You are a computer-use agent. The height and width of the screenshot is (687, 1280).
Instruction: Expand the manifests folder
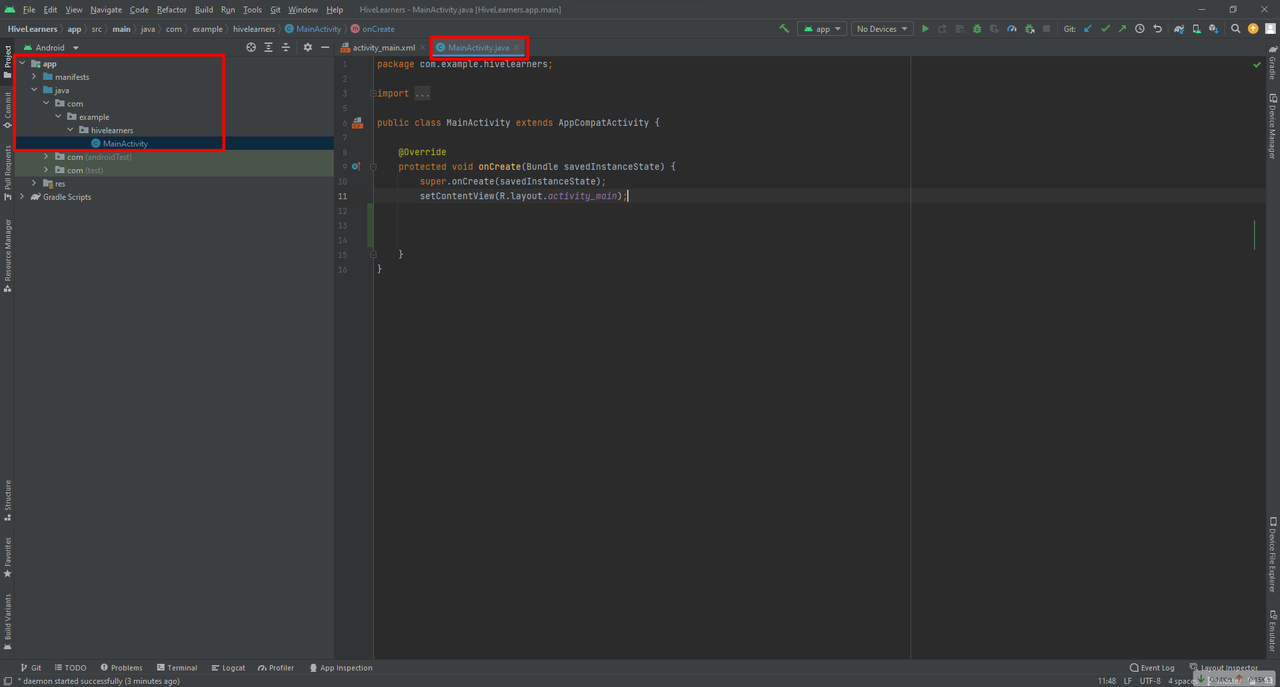point(34,77)
